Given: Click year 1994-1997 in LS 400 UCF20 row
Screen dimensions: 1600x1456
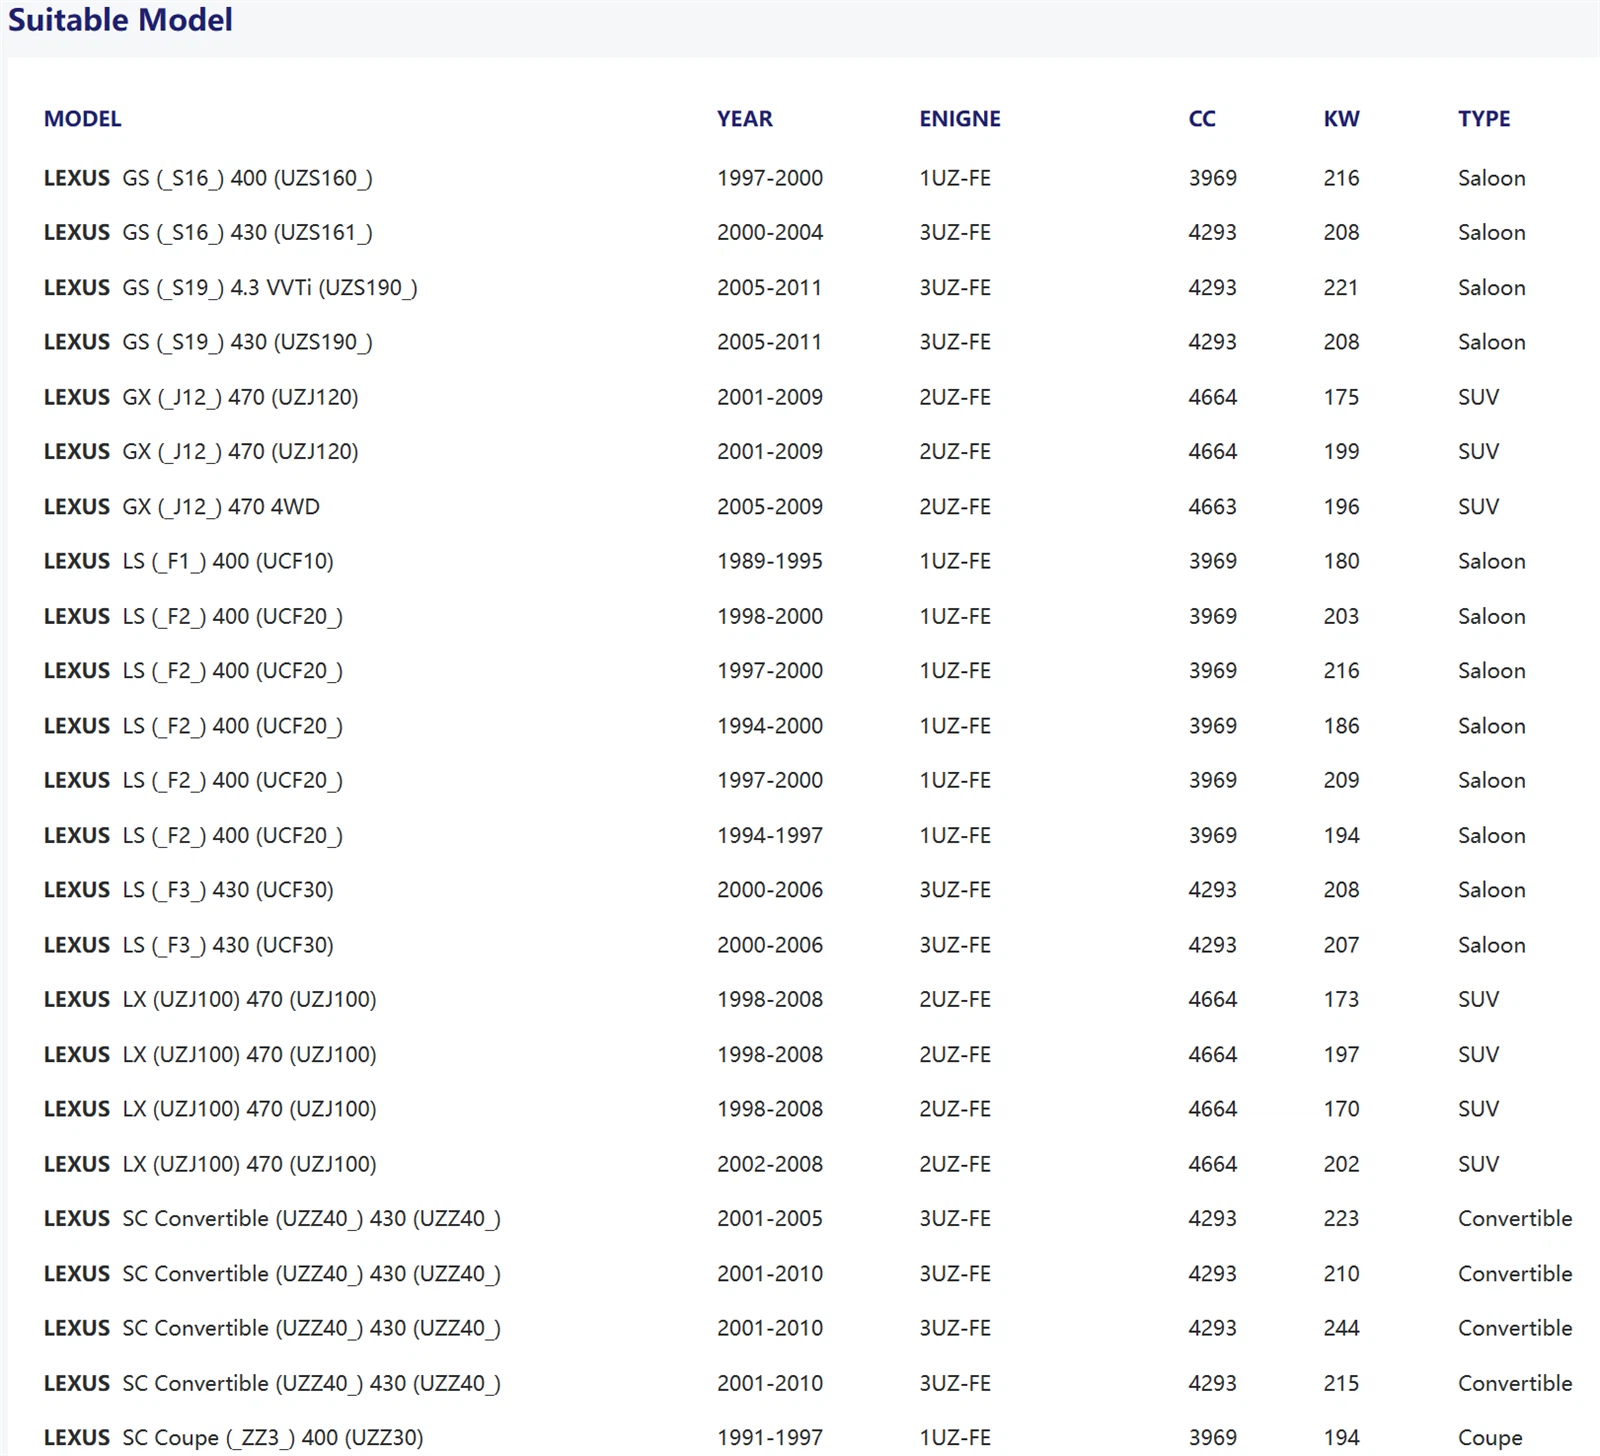Looking at the screenshot, I should pos(770,835).
